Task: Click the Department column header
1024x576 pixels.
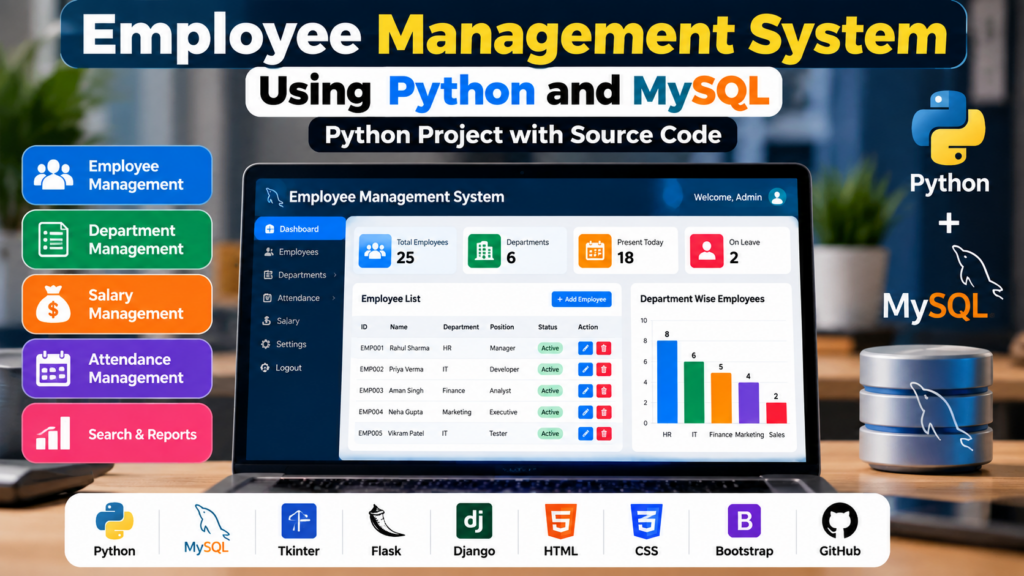Action: coord(460,327)
